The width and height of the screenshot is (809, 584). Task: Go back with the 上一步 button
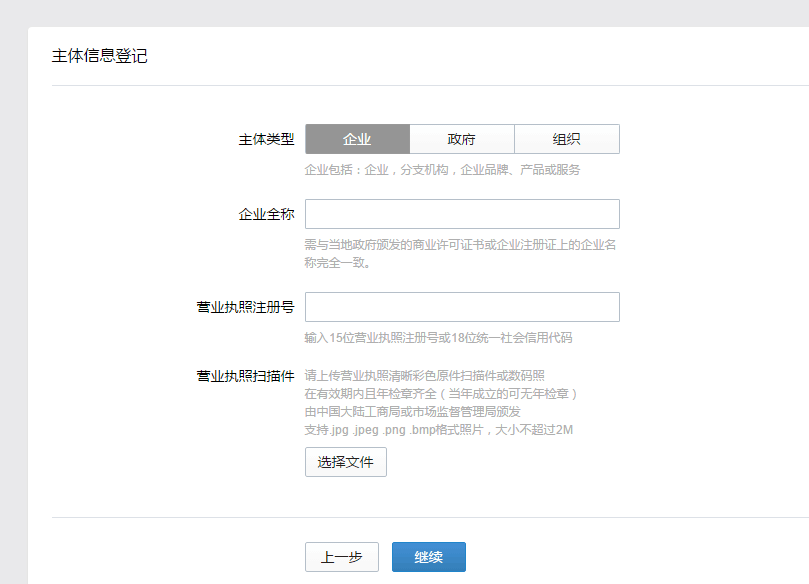point(341,557)
